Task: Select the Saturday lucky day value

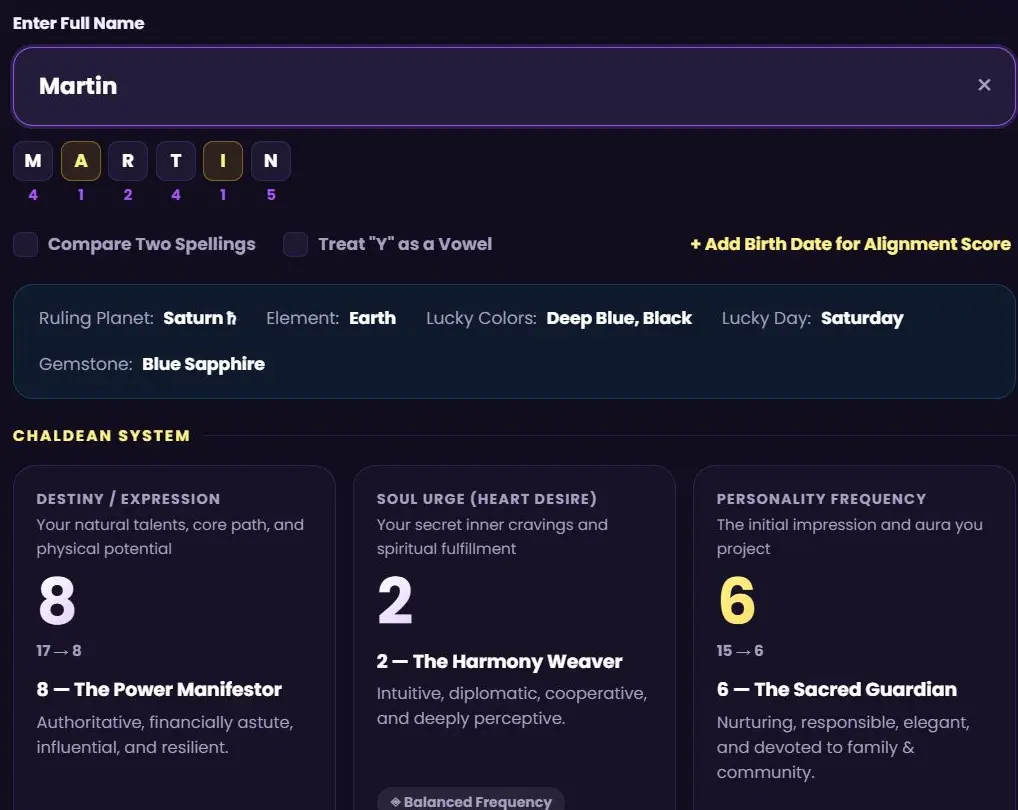Action: pyautogui.click(x=862, y=318)
